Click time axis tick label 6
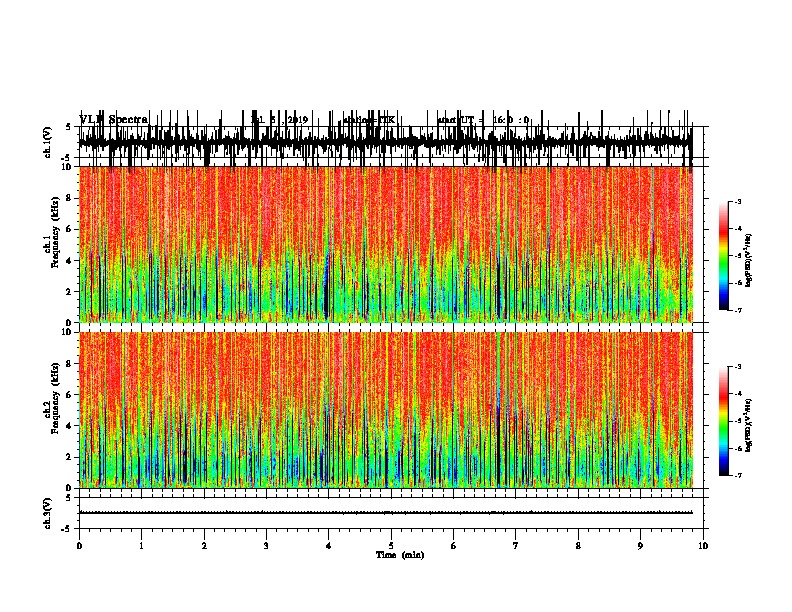Screen dimensions: 792x612 (x=454, y=546)
